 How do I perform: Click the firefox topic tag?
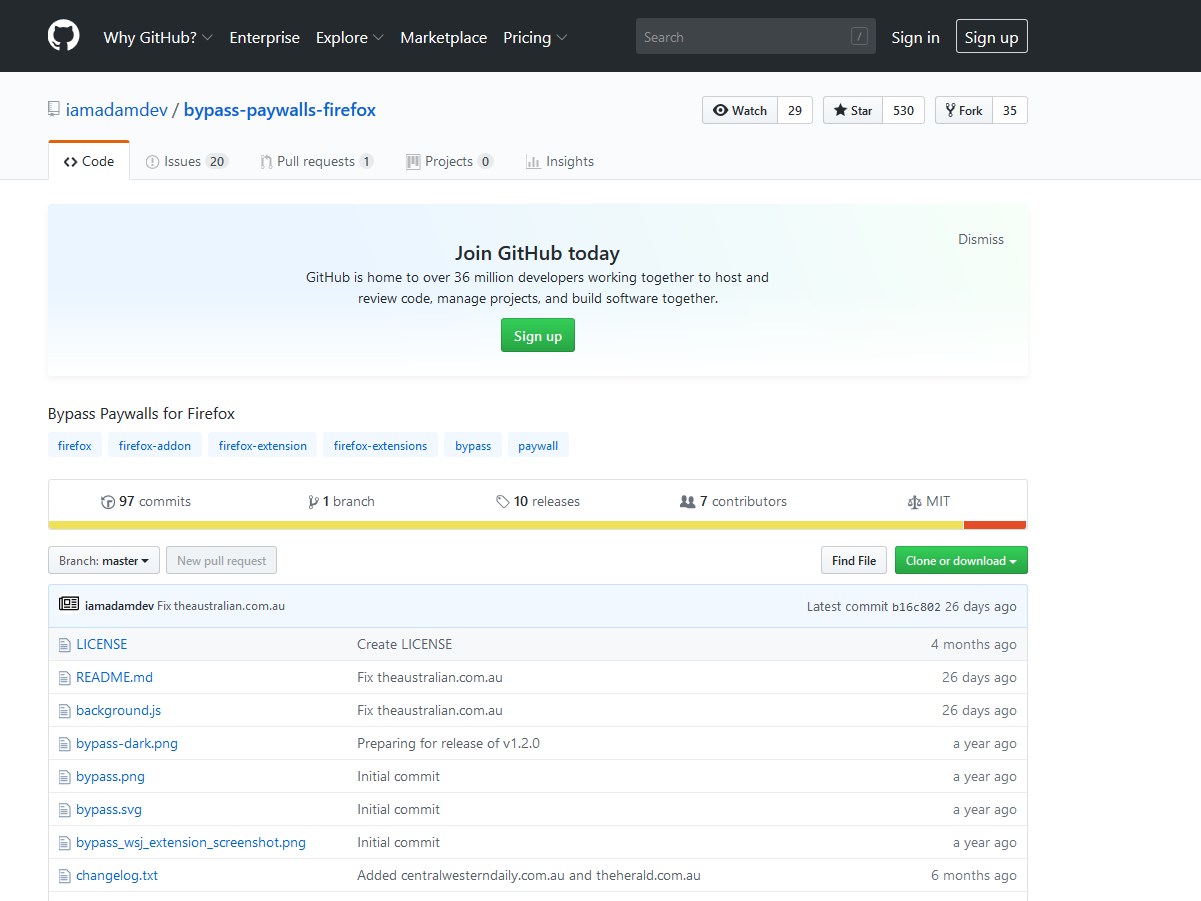tap(75, 445)
